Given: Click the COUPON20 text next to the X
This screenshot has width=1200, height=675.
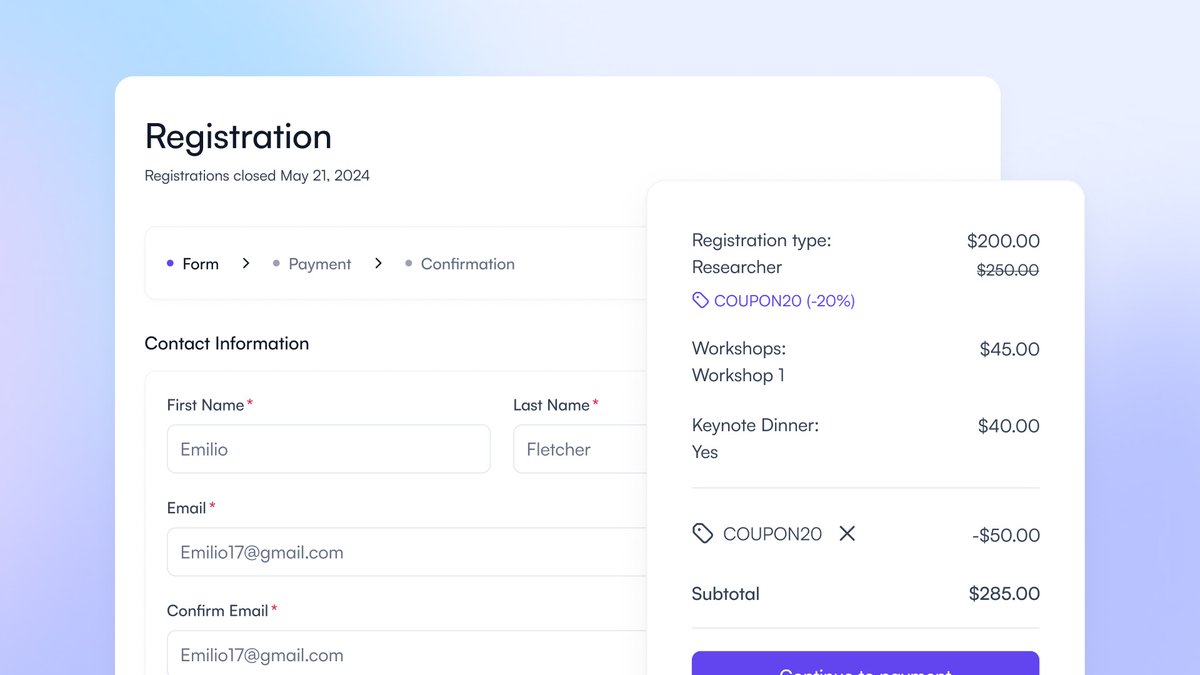Looking at the screenshot, I should click(772, 534).
